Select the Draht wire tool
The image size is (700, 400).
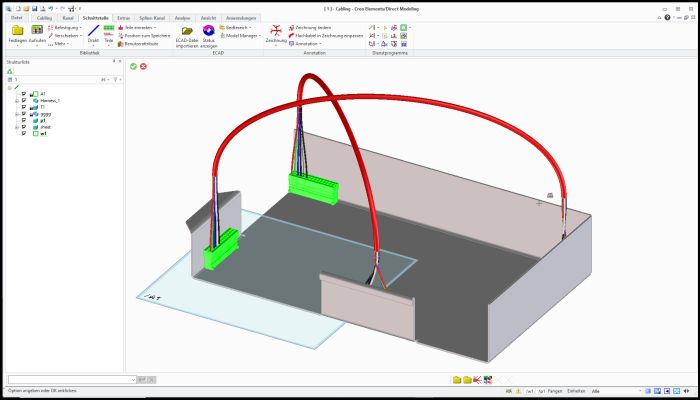click(93, 34)
